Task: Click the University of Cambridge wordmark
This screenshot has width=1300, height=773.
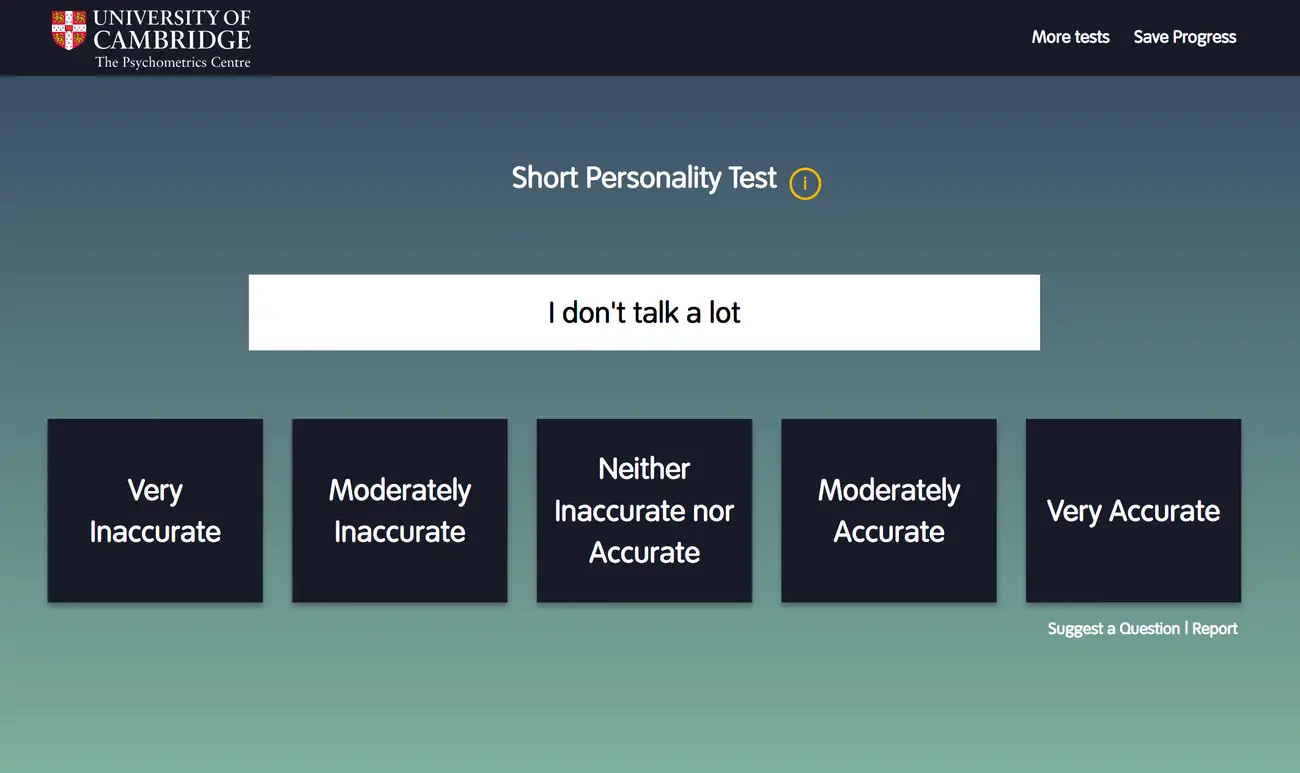Action: (x=172, y=30)
